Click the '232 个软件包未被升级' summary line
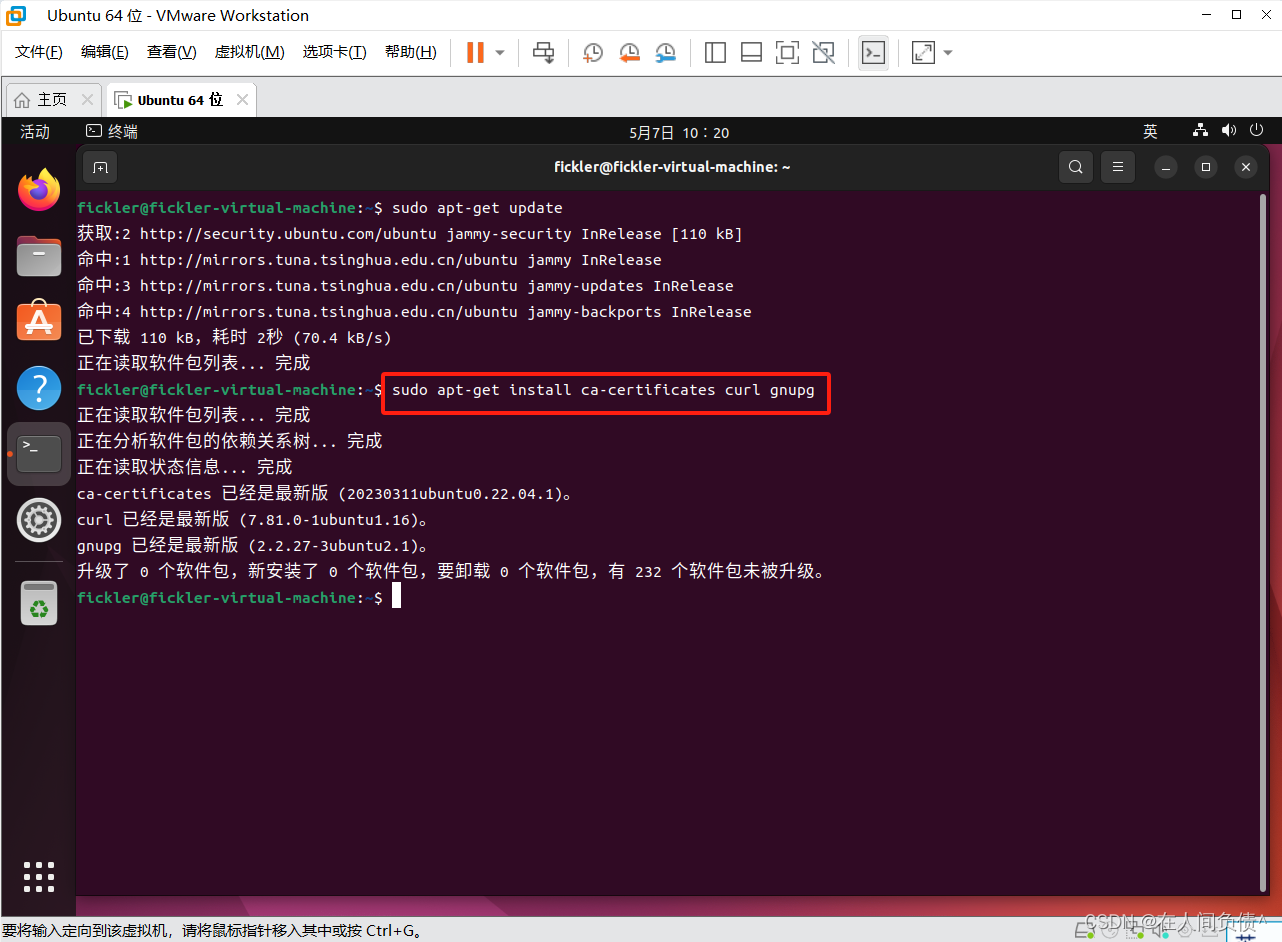 tap(453, 572)
